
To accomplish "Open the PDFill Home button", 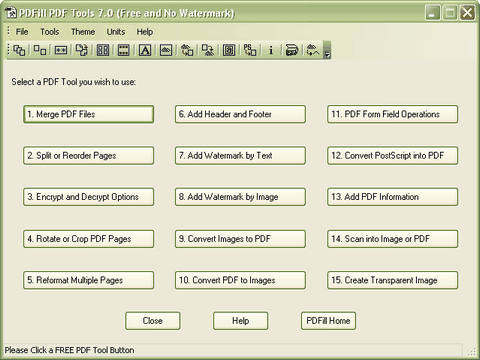I will tap(328, 321).
